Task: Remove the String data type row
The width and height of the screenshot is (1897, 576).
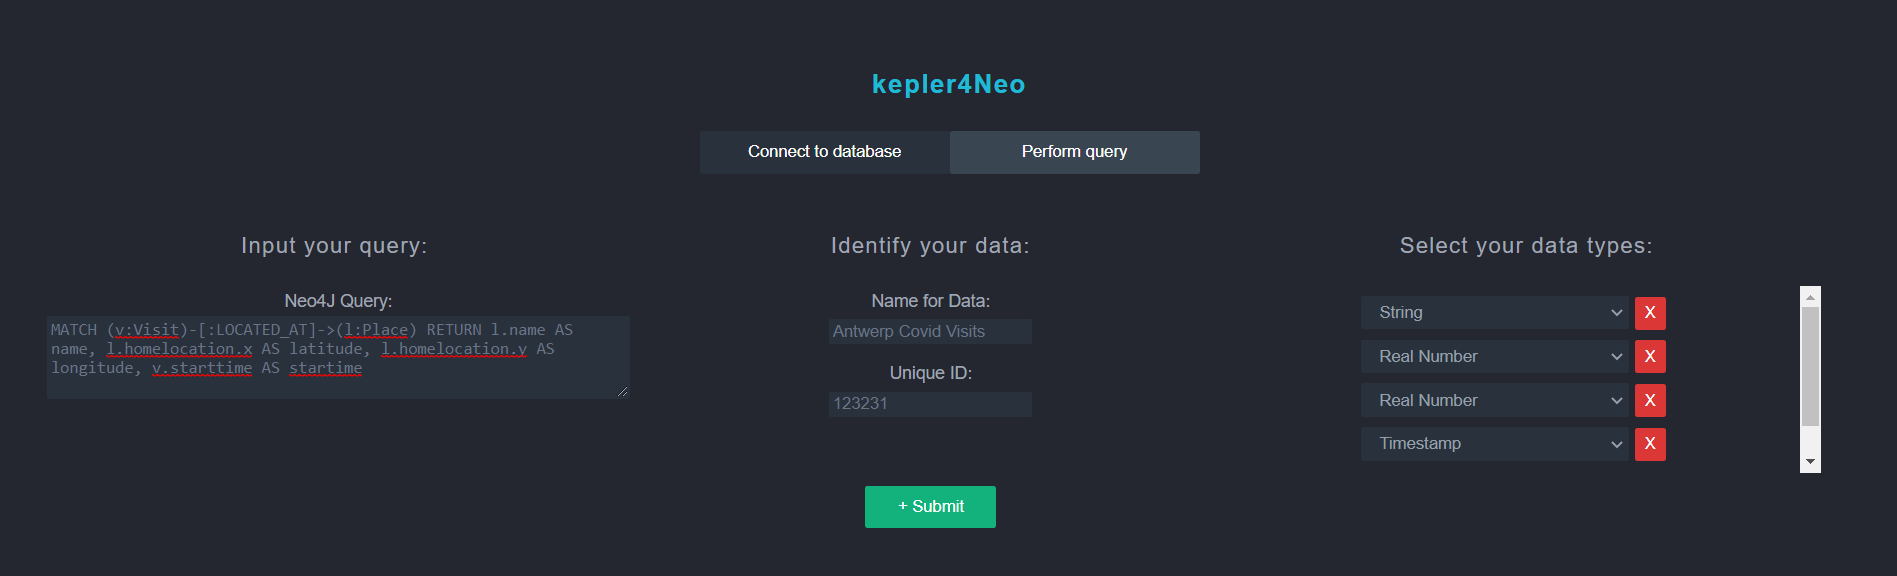Action: pos(1650,313)
